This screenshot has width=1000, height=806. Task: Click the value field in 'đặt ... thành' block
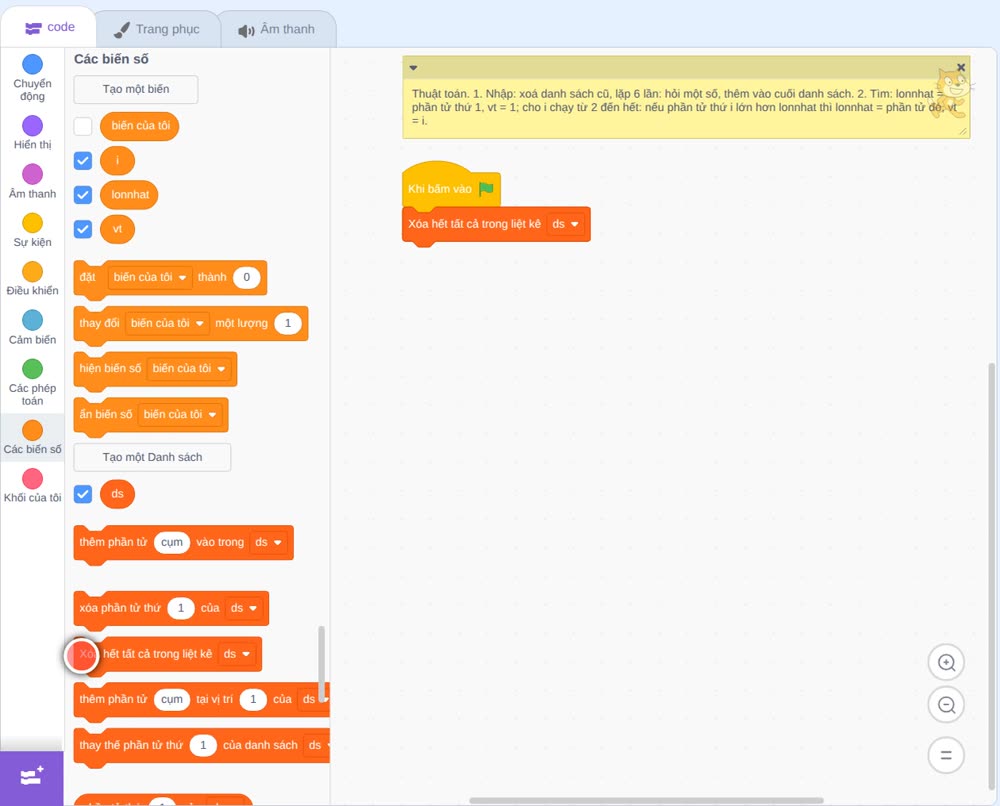point(246,277)
